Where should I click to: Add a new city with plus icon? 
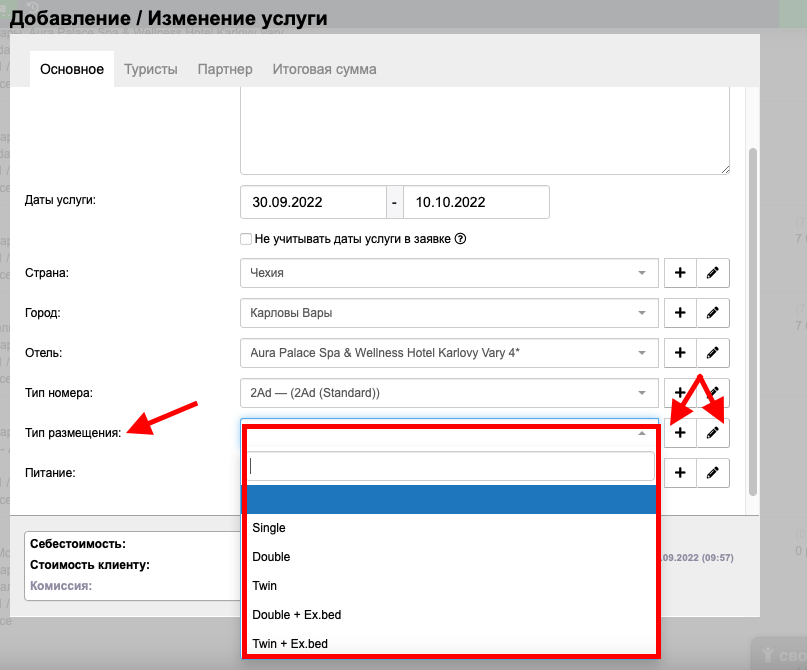point(680,313)
